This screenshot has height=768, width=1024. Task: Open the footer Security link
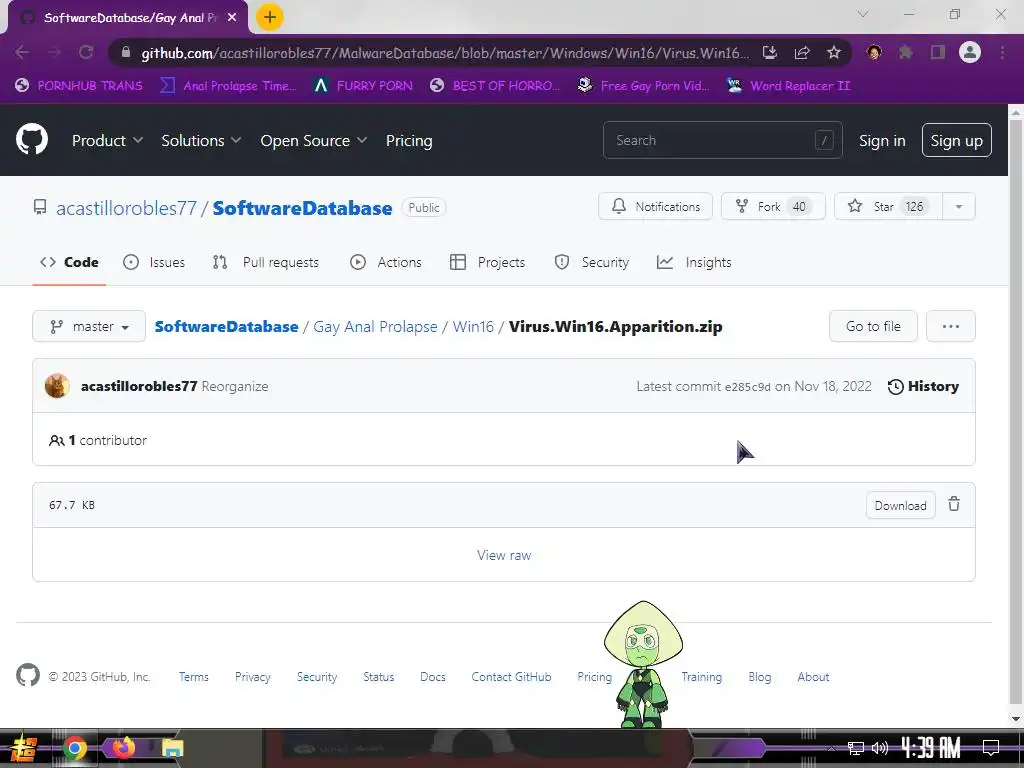317,677
